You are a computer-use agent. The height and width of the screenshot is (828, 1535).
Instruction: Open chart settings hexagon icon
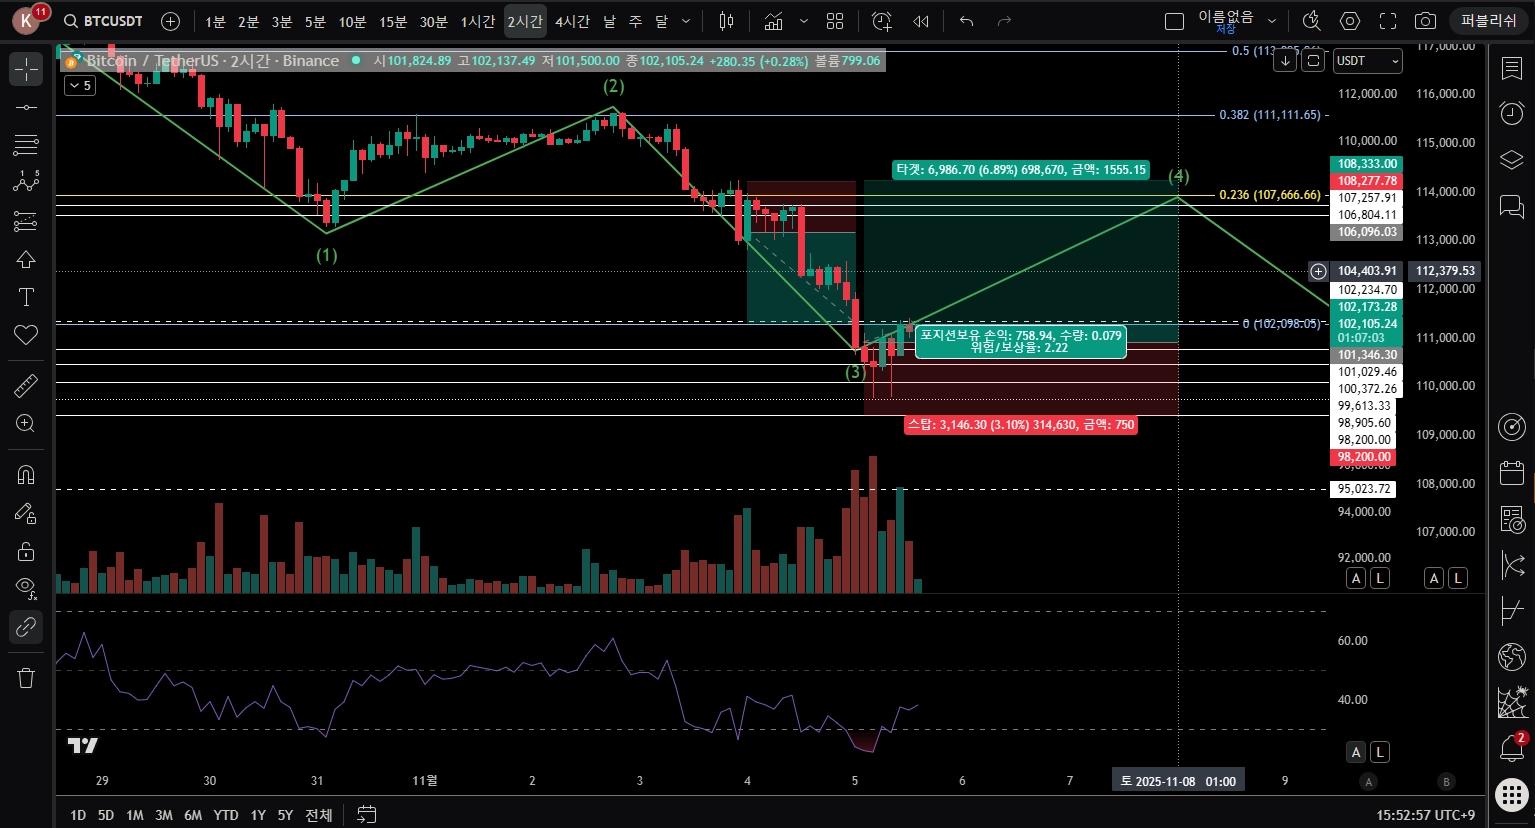(x=1350, y=21)
